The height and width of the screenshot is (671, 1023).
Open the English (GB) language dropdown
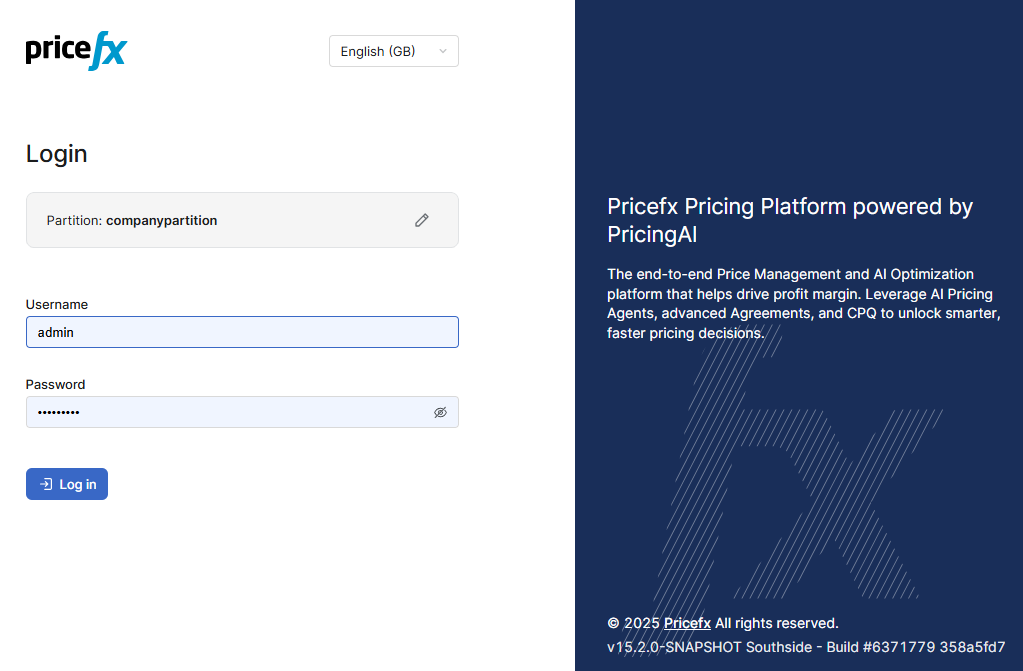coord(393,51)
